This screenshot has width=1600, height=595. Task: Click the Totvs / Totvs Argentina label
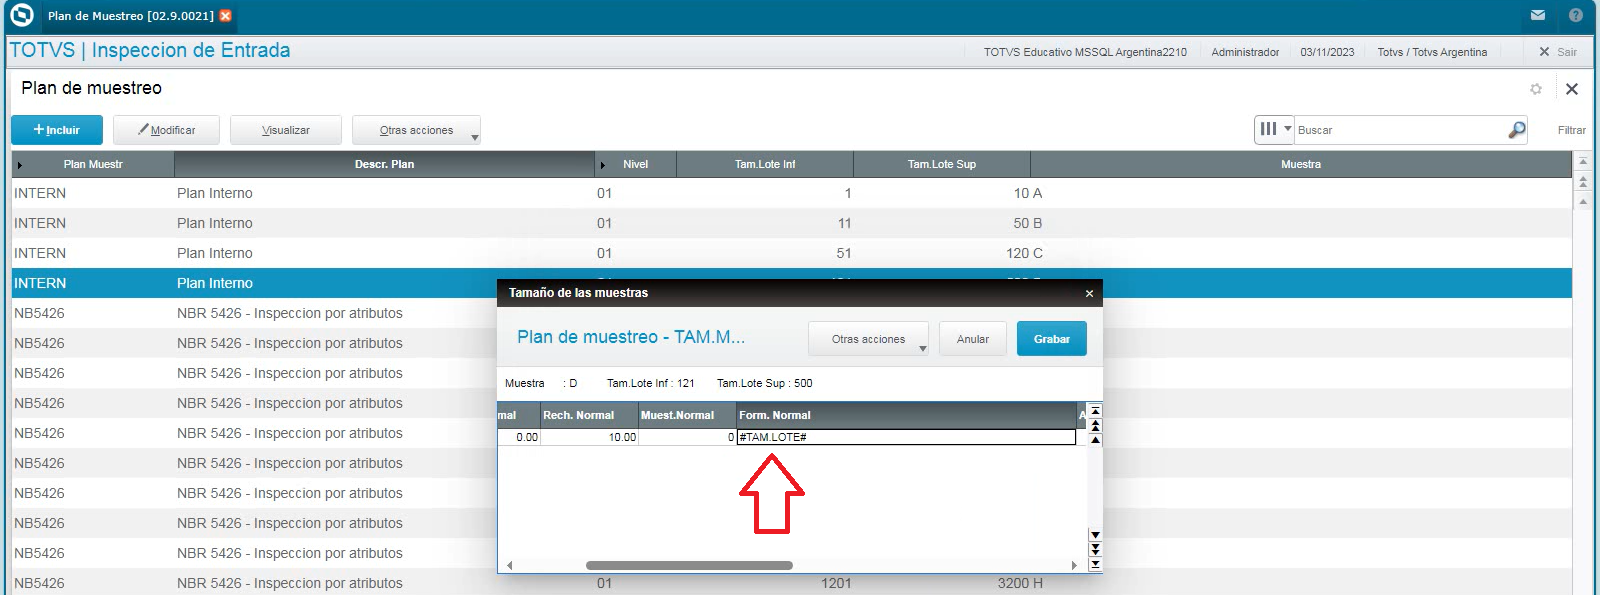[1432, 52]
